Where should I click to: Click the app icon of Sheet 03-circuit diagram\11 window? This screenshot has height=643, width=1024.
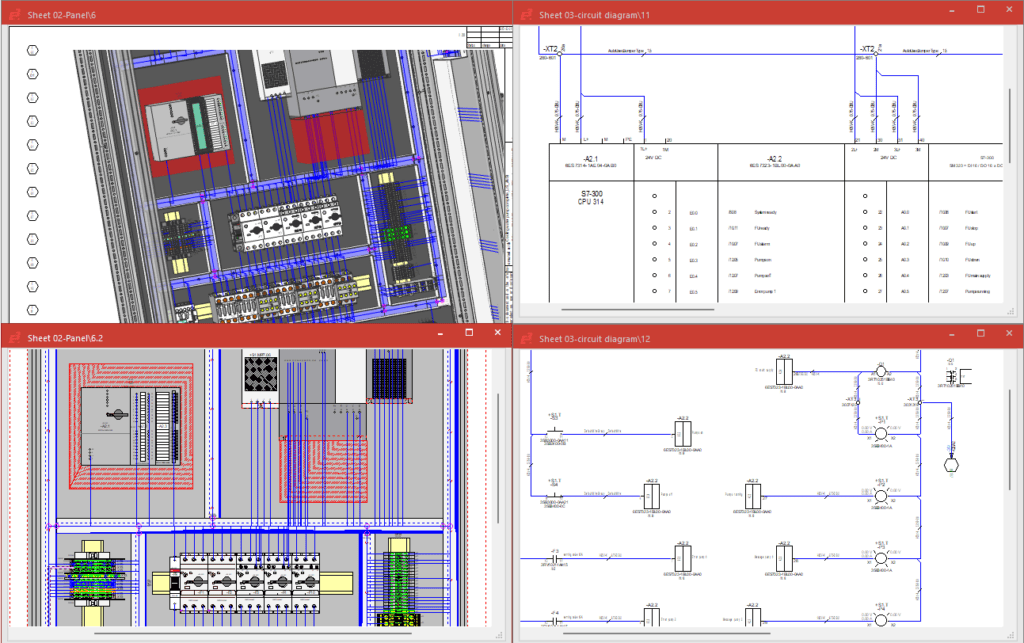[x=526, y=14]
